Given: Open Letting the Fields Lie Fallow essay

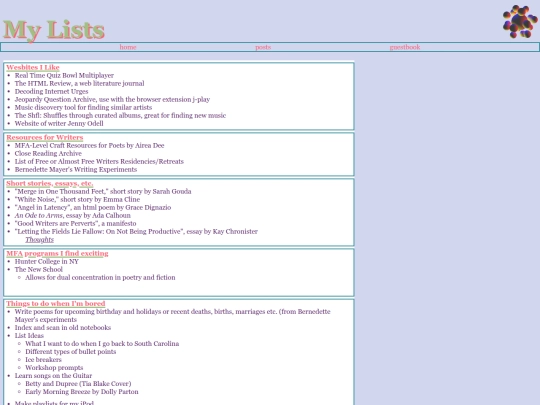Looking at the screenshot, I should 136,231.
